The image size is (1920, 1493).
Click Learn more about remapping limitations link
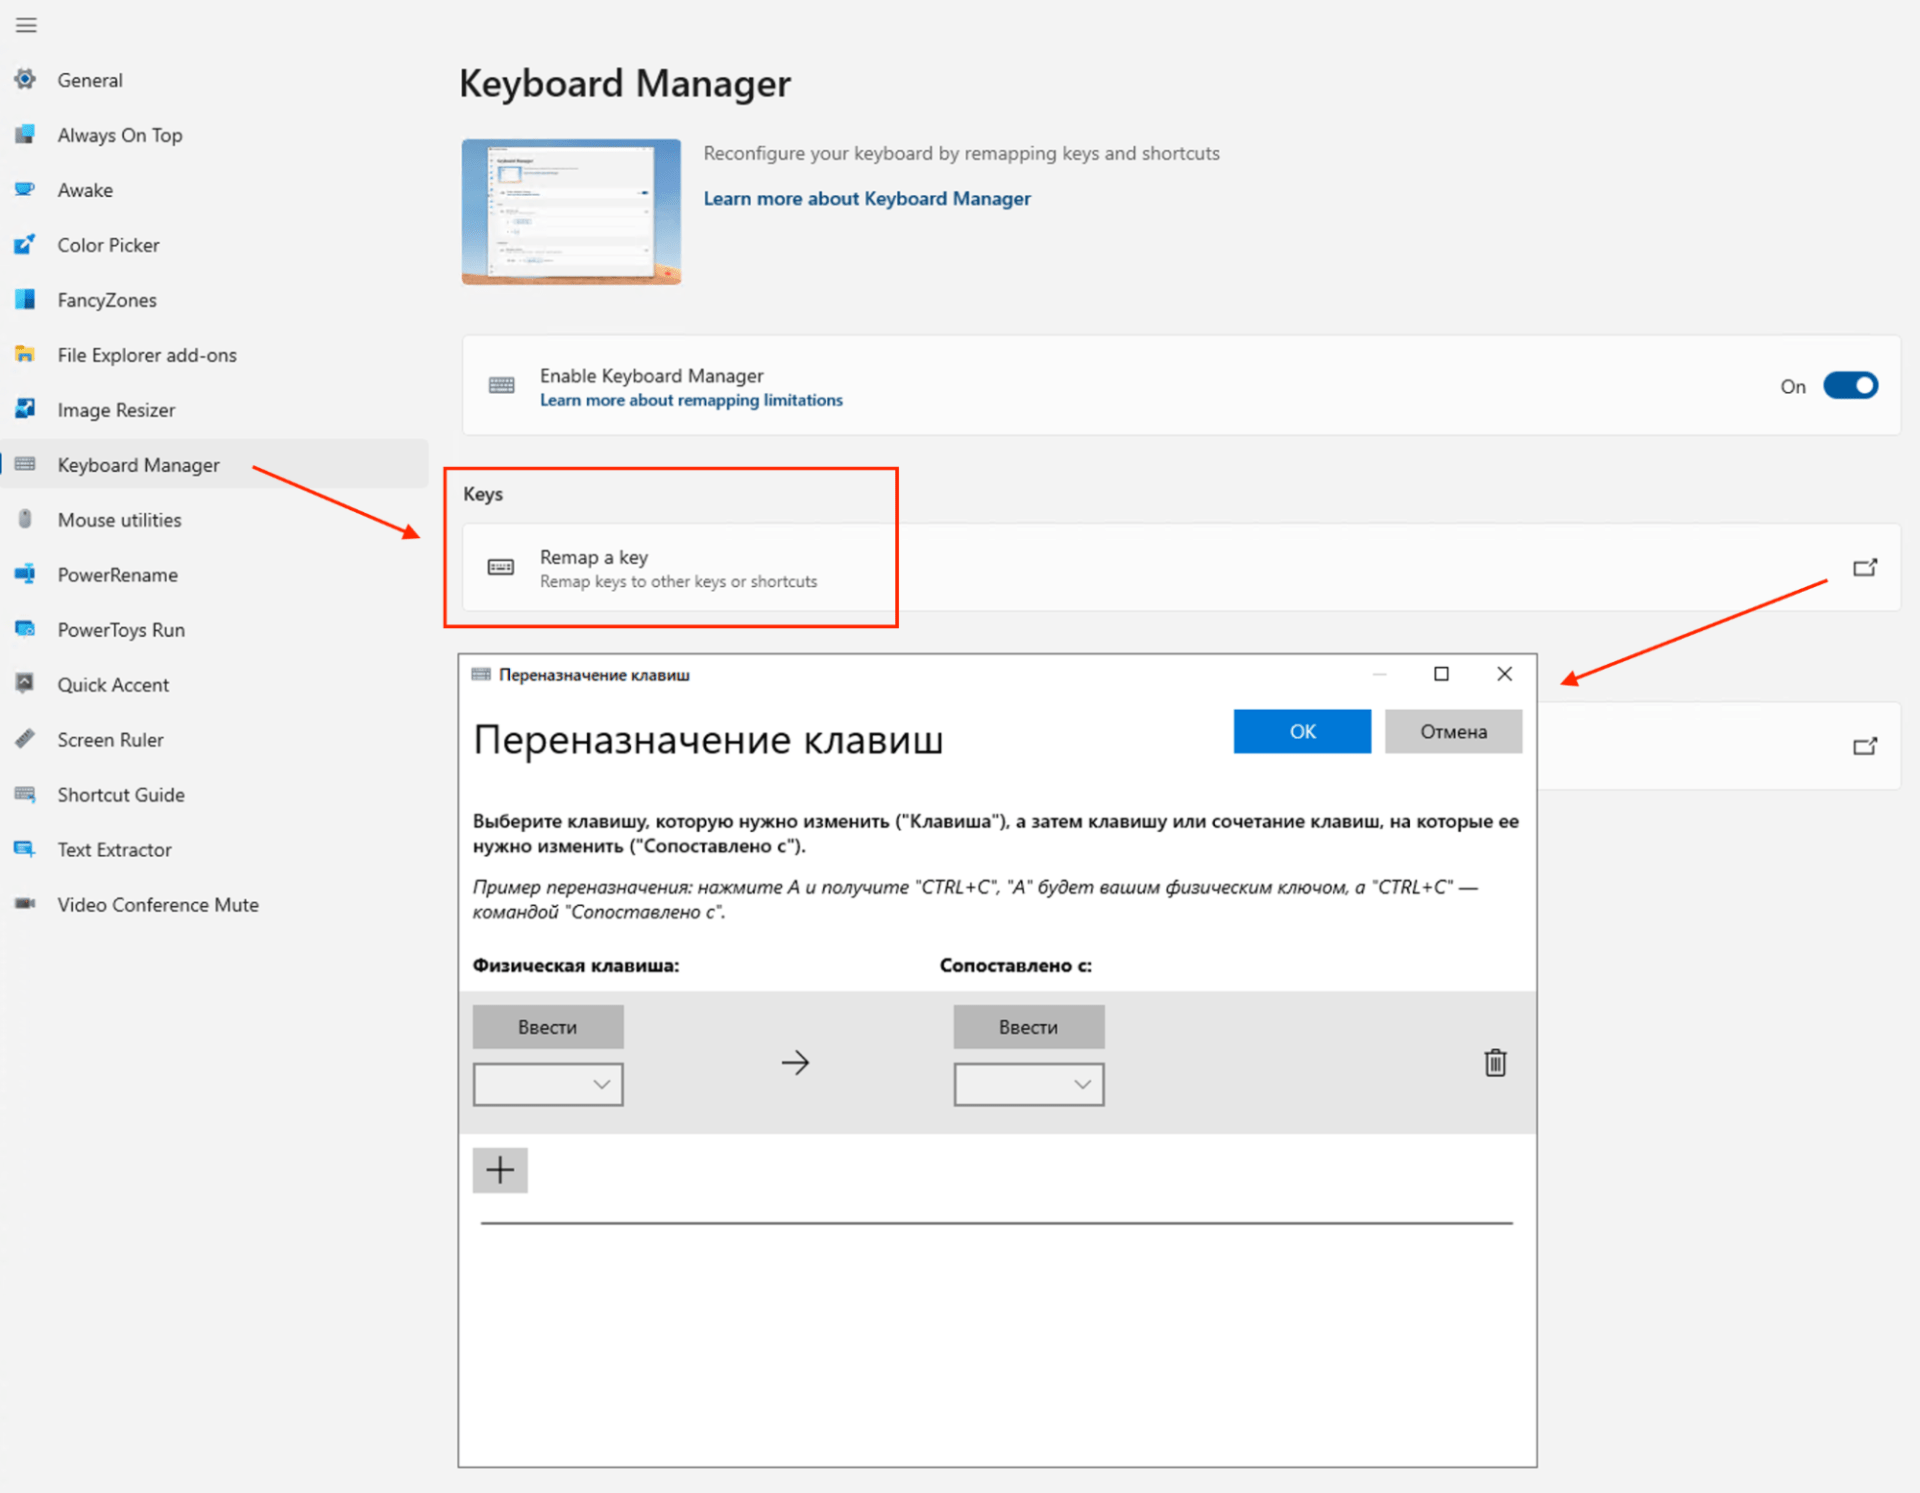pos(690,402)
